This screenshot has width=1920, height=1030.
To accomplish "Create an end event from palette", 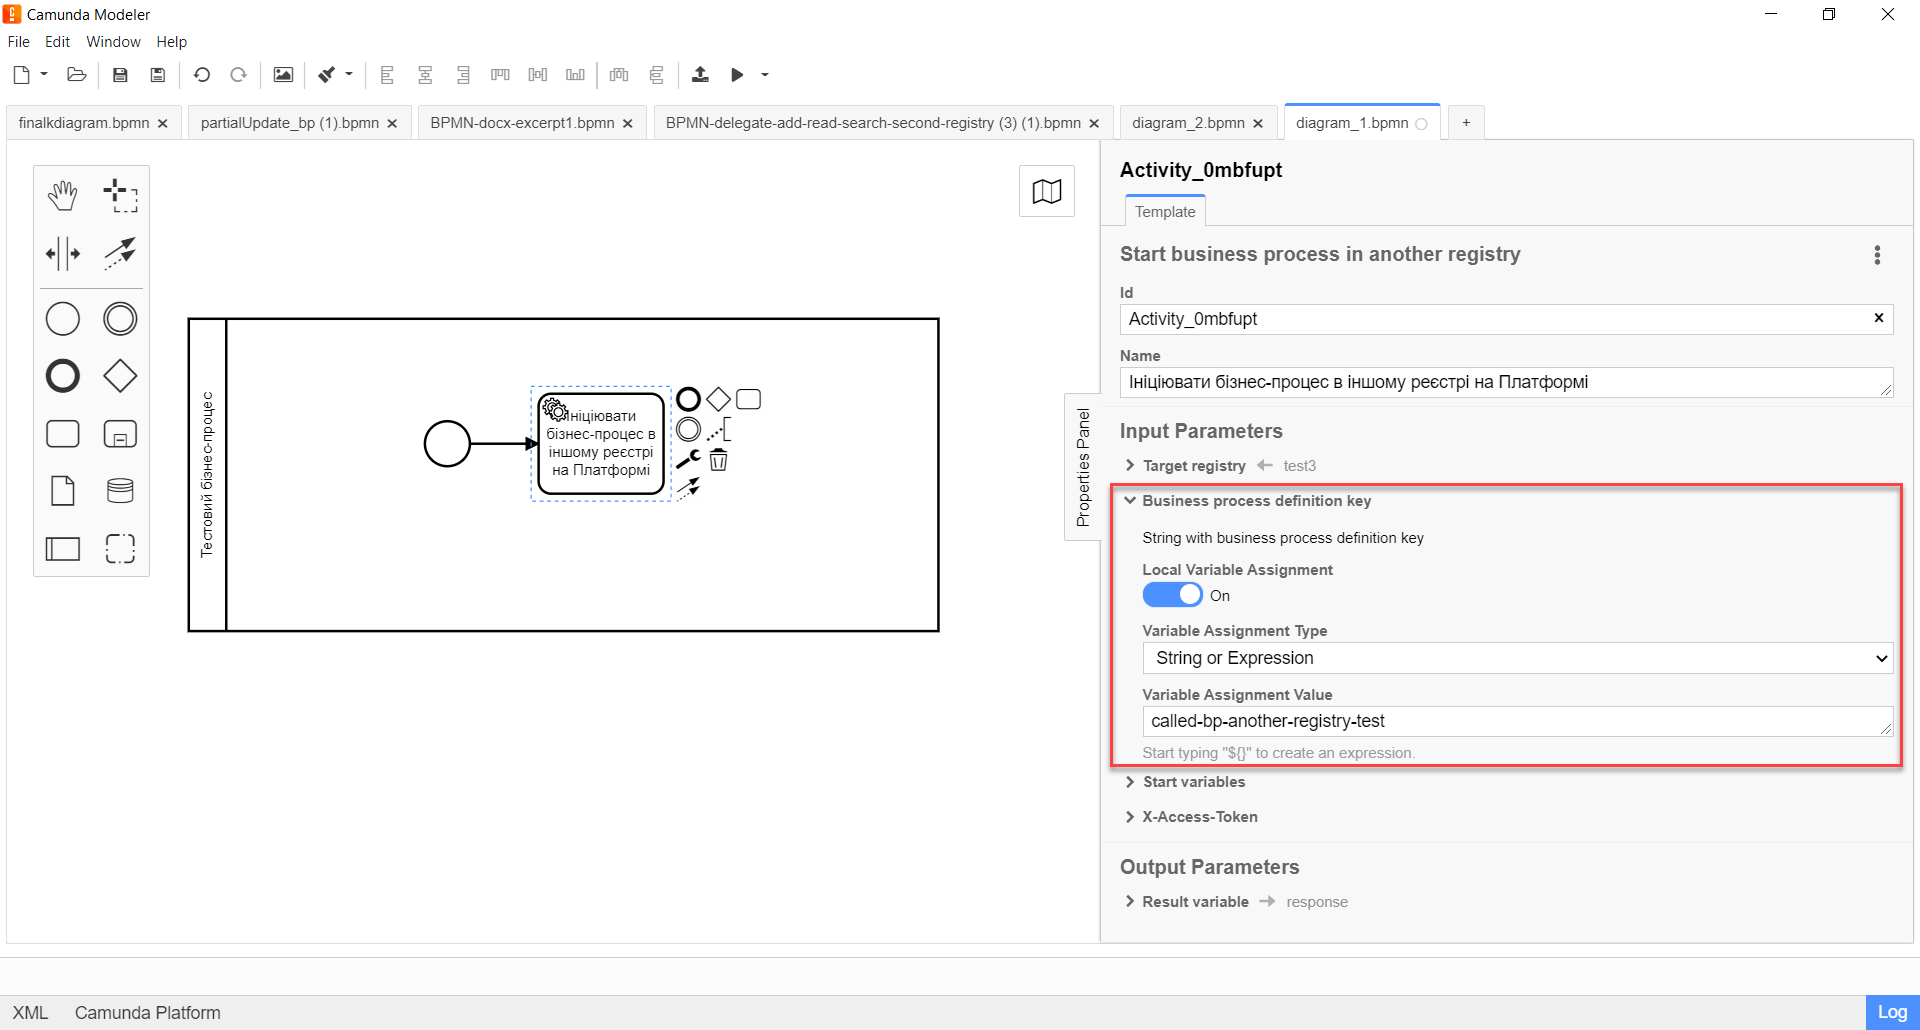I will click(x=63, y=376).
